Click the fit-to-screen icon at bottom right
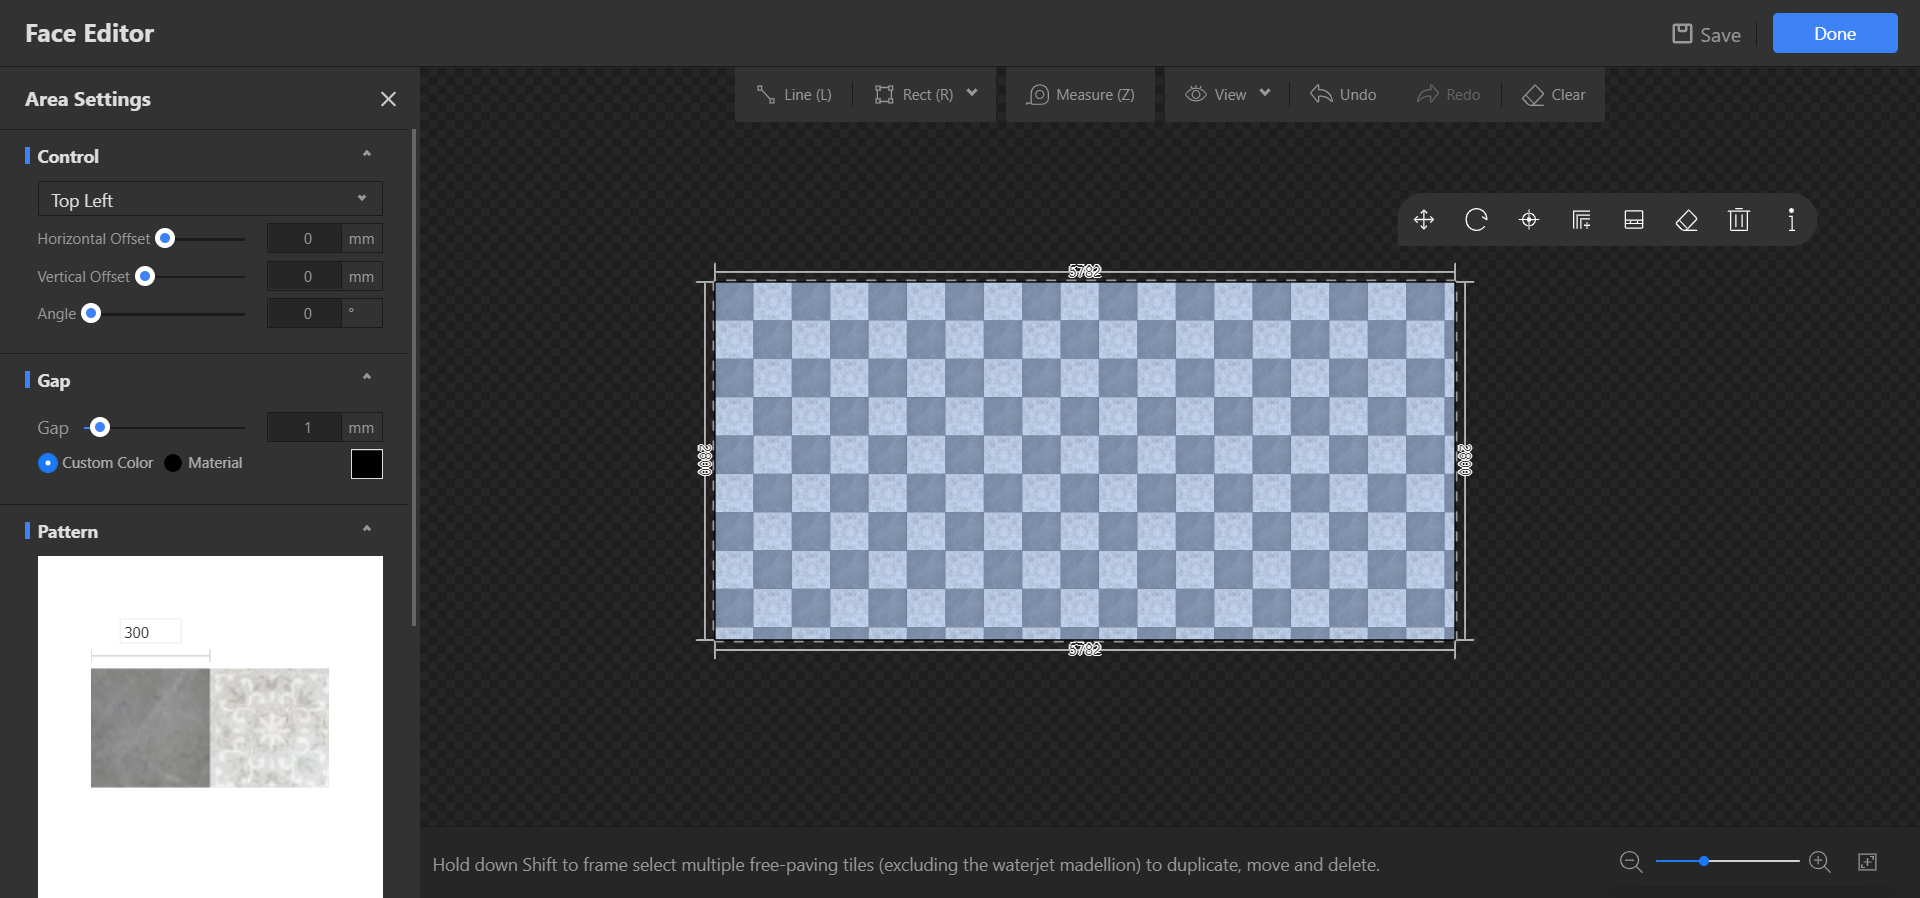 [1867, 862]
